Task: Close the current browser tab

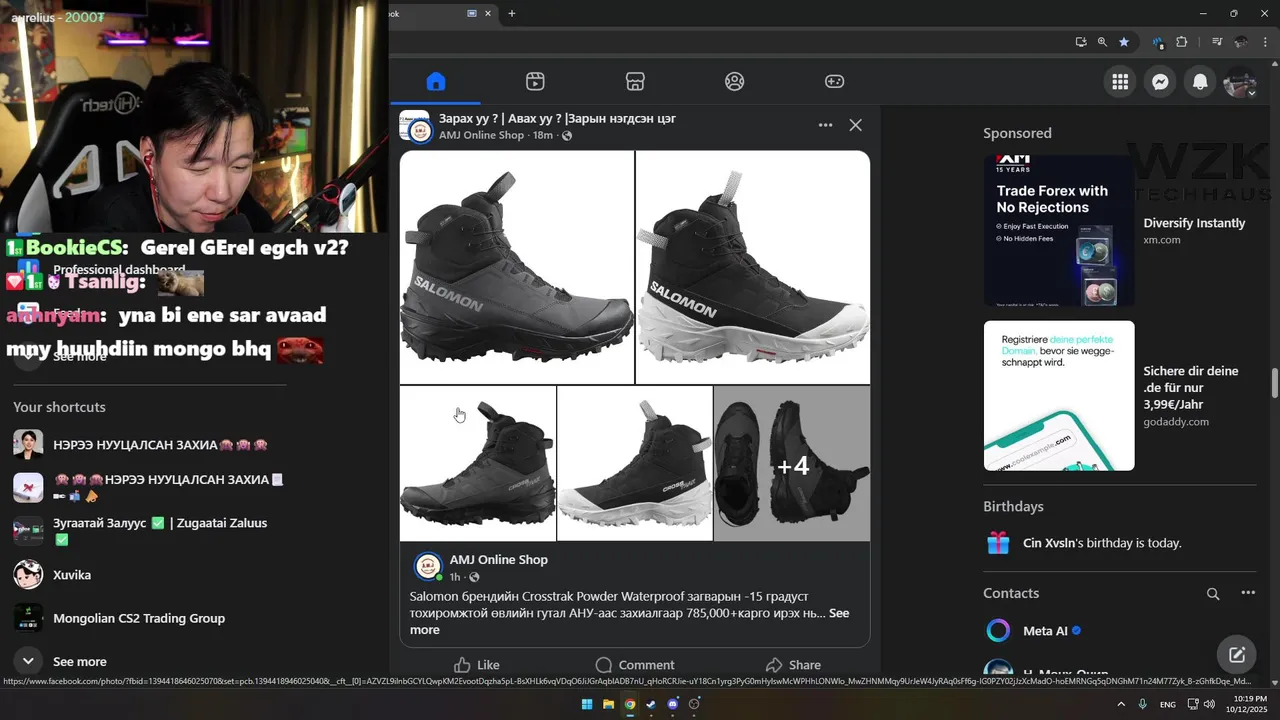Action: point(488,13)
